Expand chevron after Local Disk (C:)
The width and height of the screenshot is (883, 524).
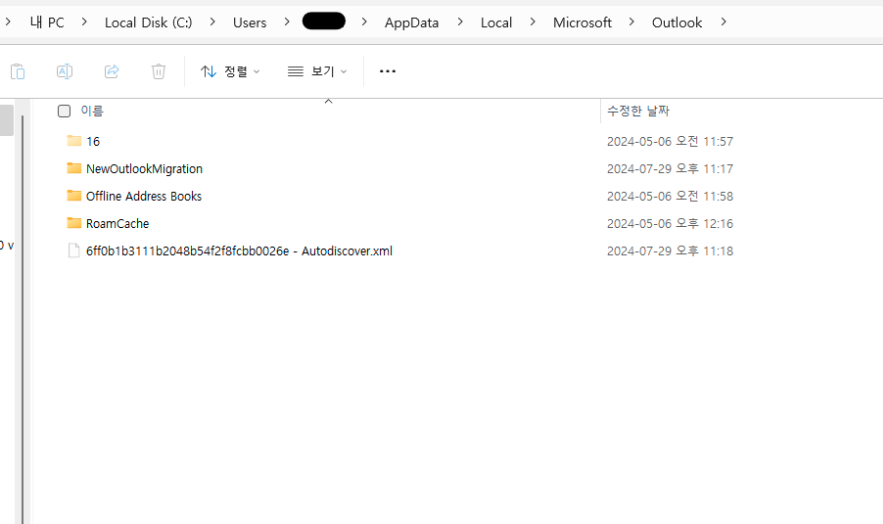[212, 22]
